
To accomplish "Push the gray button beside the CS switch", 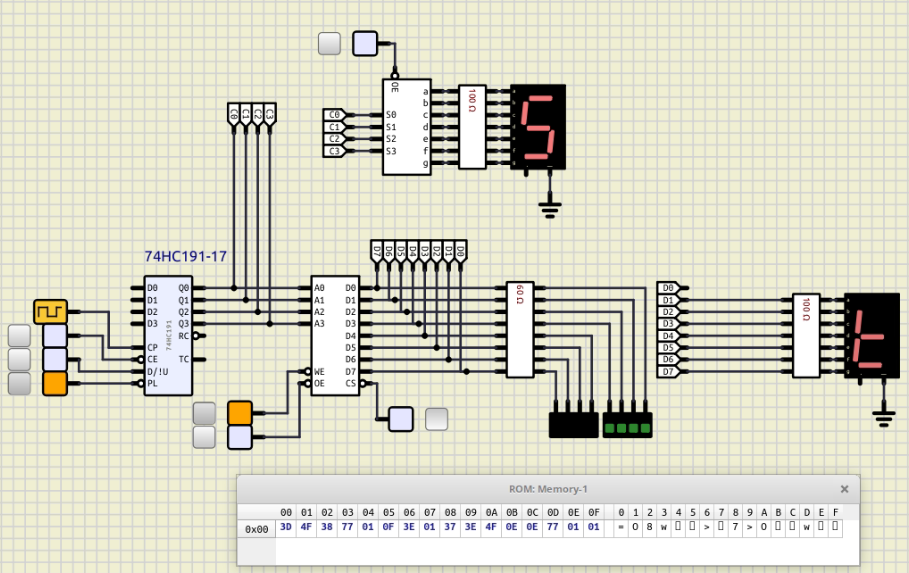I will [437, 419].
